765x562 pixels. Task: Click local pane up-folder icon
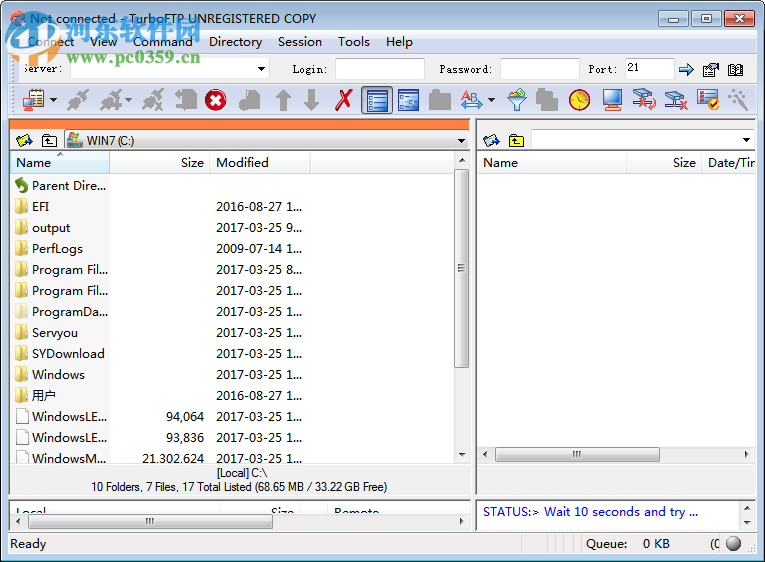pos(49,141)
